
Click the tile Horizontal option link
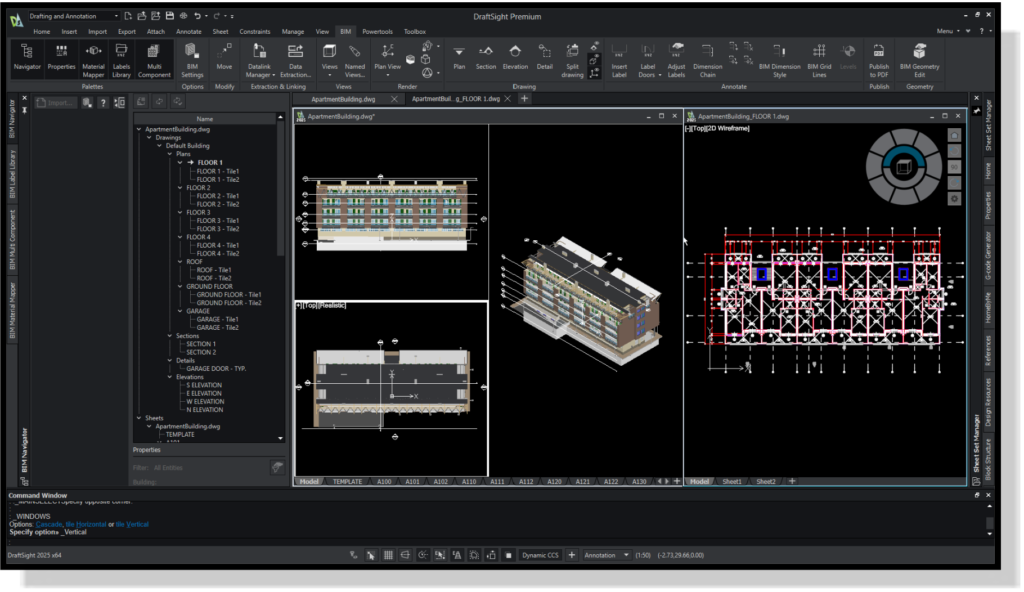[x=89, y=524]
